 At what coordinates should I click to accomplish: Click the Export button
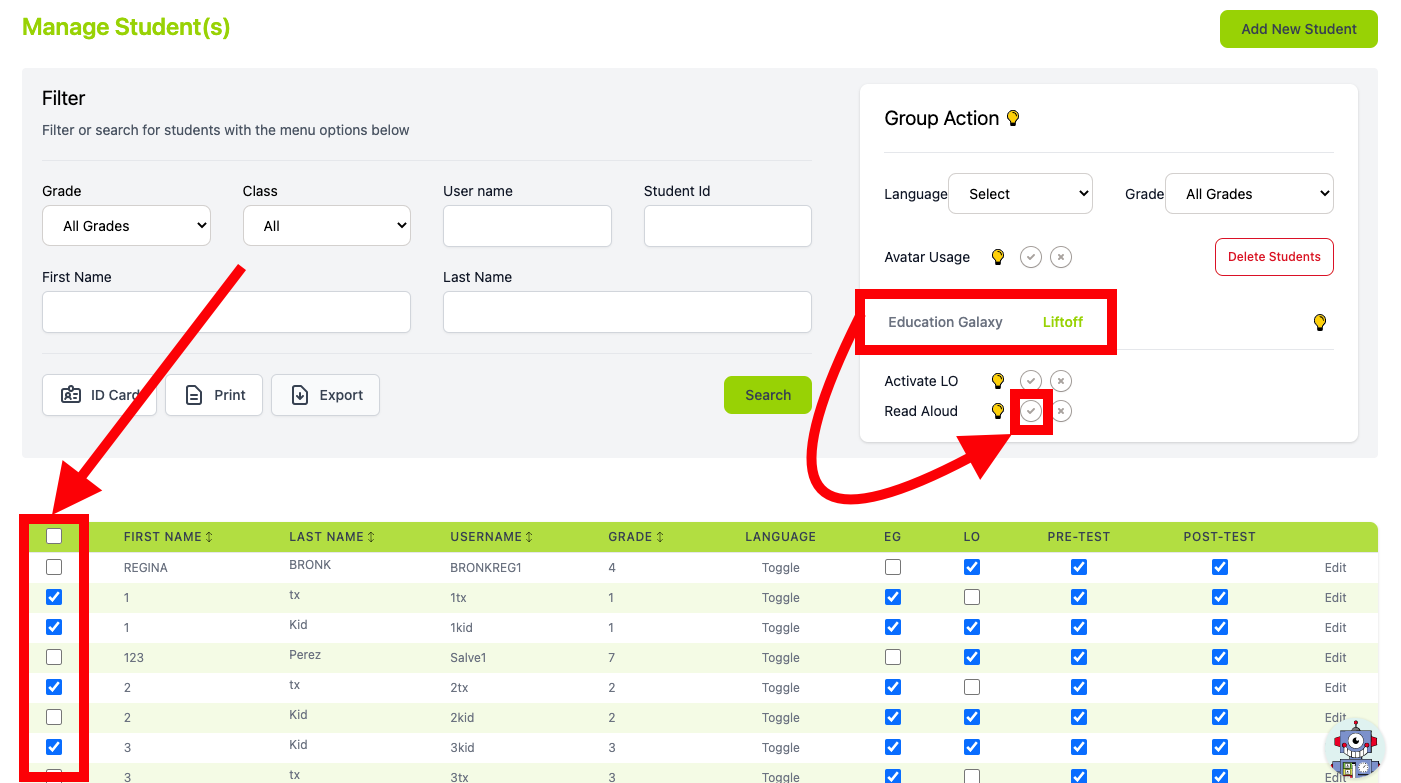325,395
